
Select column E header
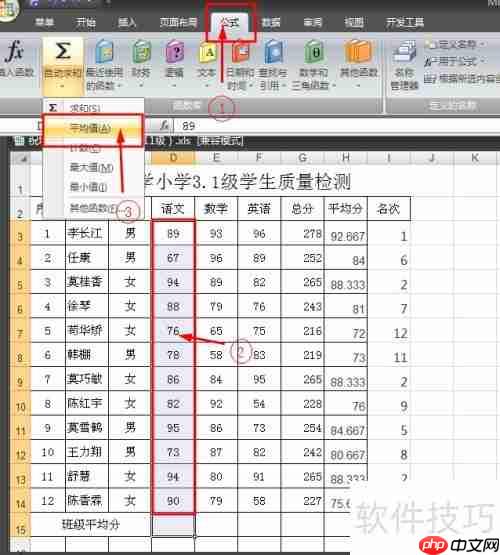[216, 158]
